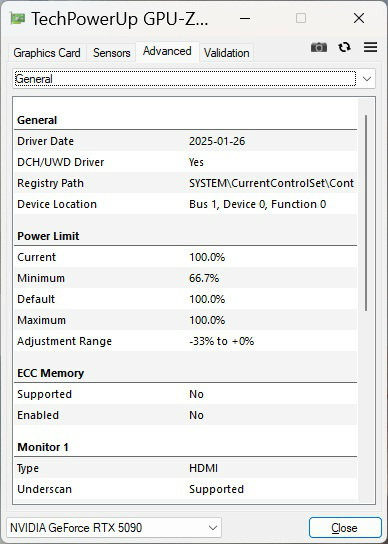Click the DCH/UWD Driver row
Screen dimensions: 388x544
[x=185, y=162]
